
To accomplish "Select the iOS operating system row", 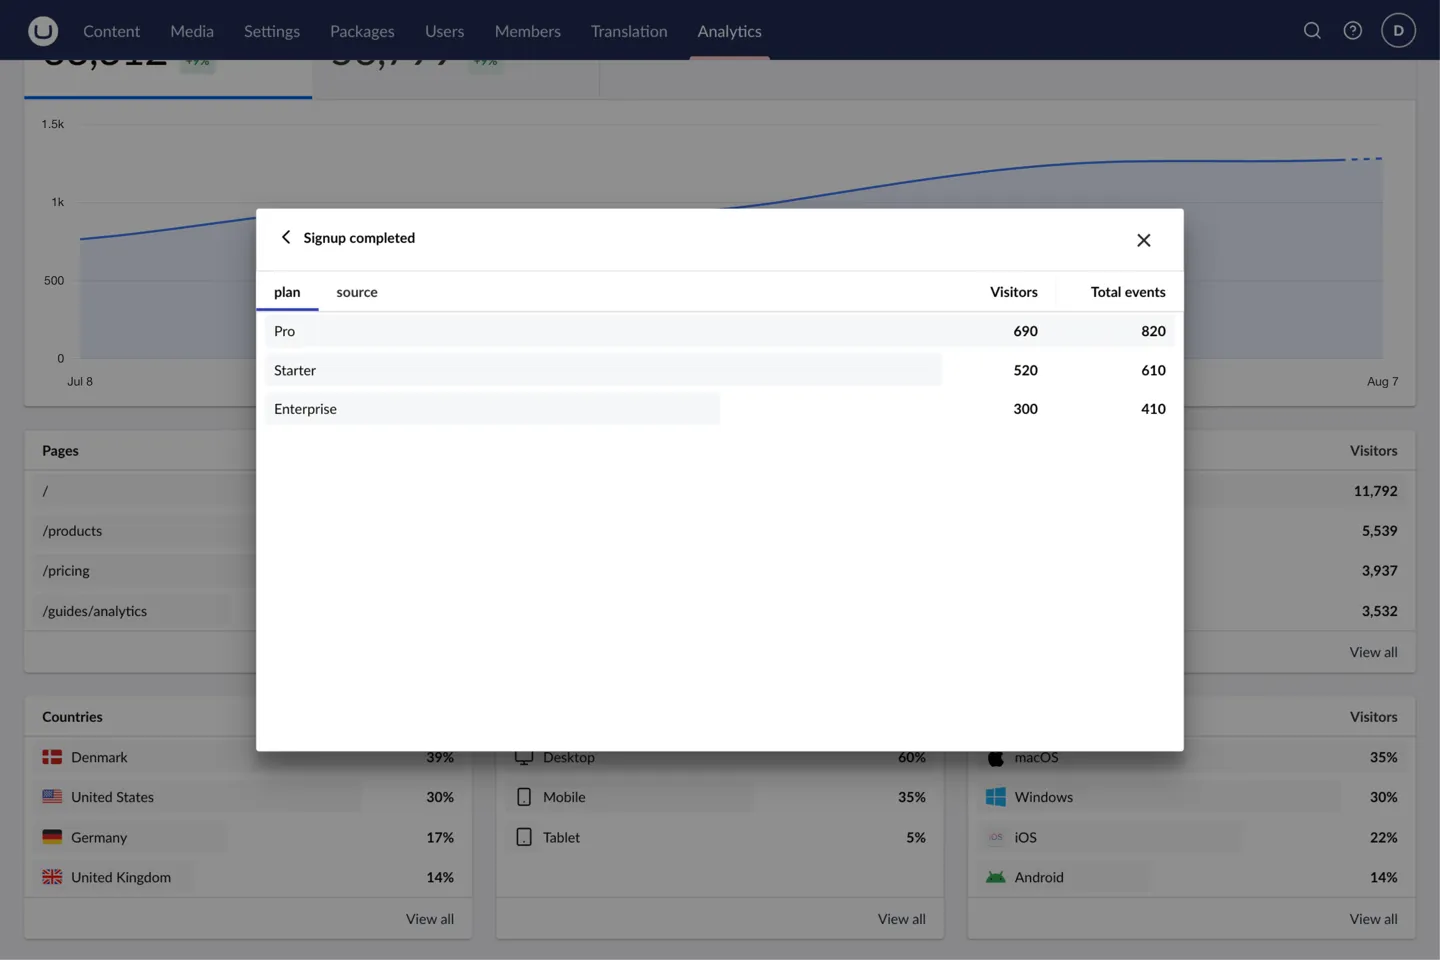I will click(1191, 837).
